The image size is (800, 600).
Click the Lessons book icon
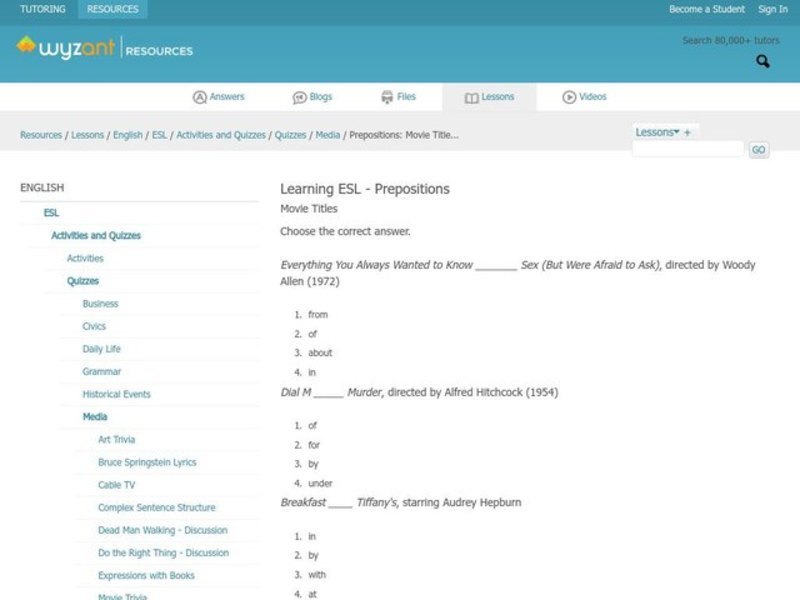[471, 97]
